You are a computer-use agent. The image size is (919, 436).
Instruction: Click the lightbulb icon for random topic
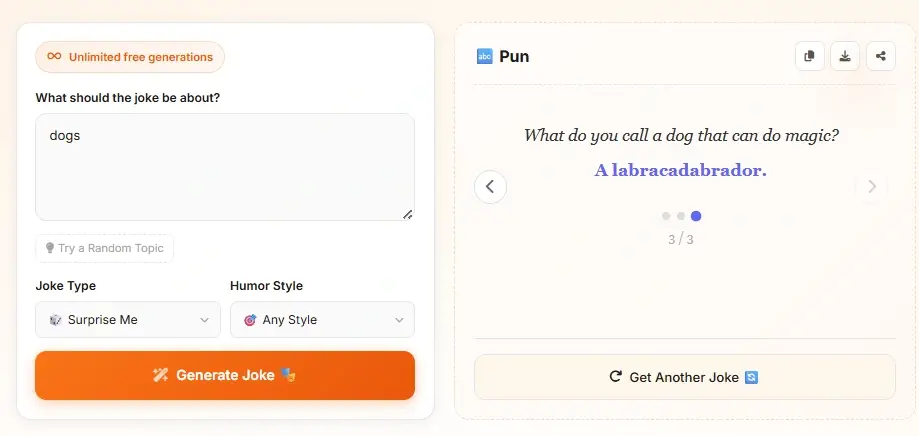pos(50,248)
